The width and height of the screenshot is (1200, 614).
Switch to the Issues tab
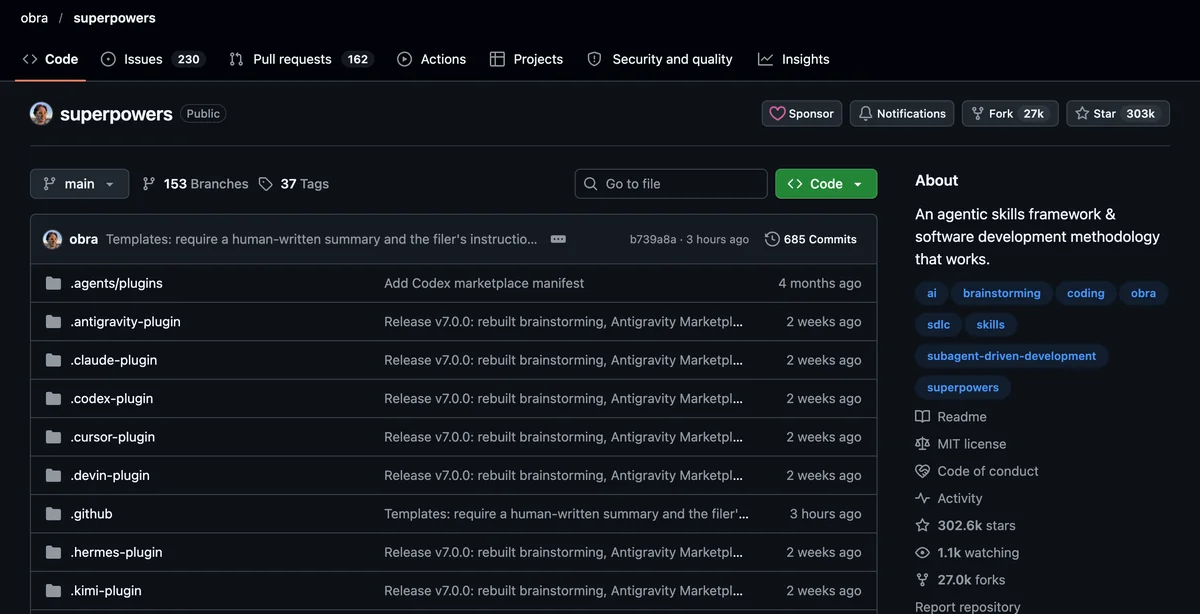(152, 59)
